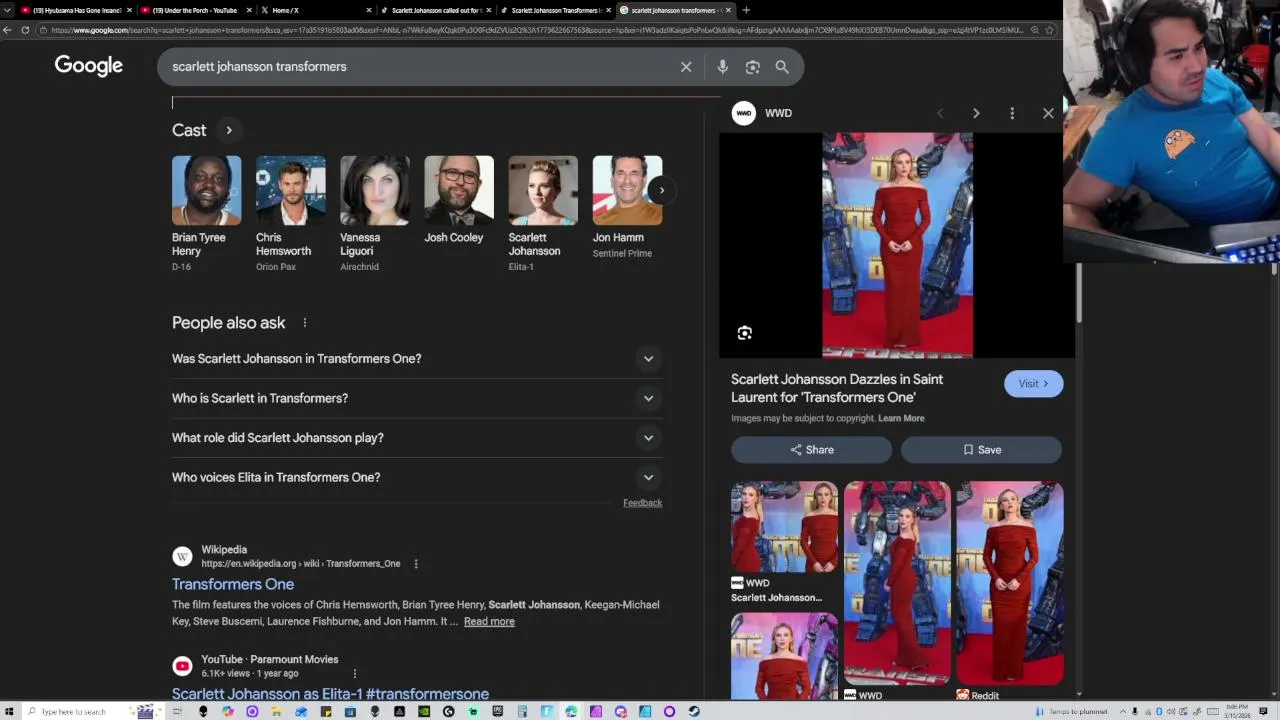Open search by image camera icon
Screen dimensions: 1280x720
tap(752, 67)
